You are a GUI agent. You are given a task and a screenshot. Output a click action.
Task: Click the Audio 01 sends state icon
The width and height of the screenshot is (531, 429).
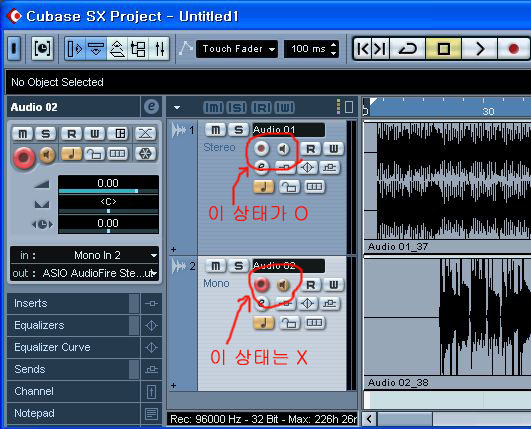pyautogui.click(x=330, y=167)
